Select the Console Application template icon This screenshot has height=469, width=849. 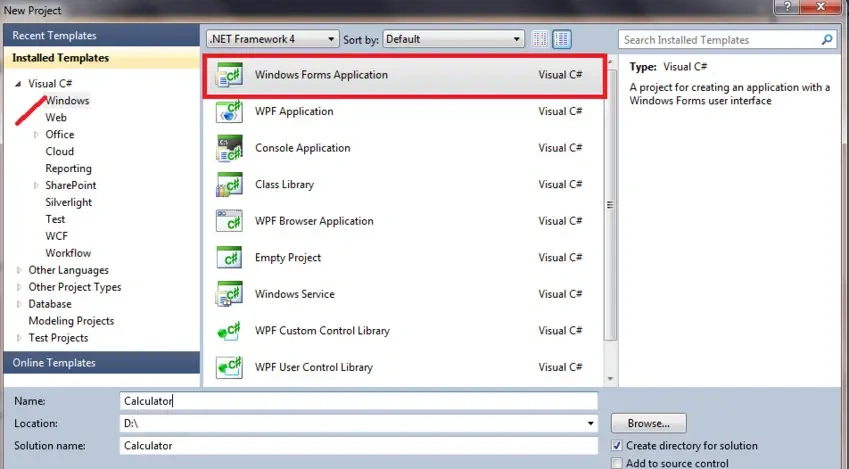click(x=228, y=148)
